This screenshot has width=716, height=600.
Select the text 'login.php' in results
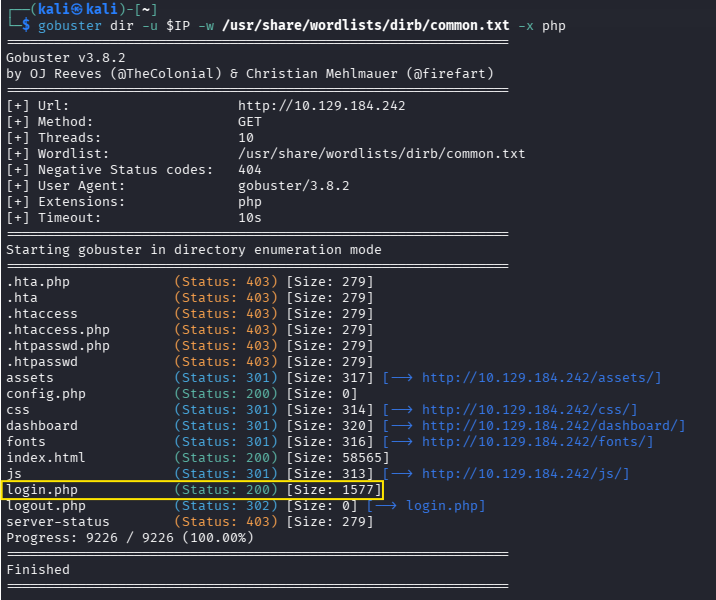42,490
